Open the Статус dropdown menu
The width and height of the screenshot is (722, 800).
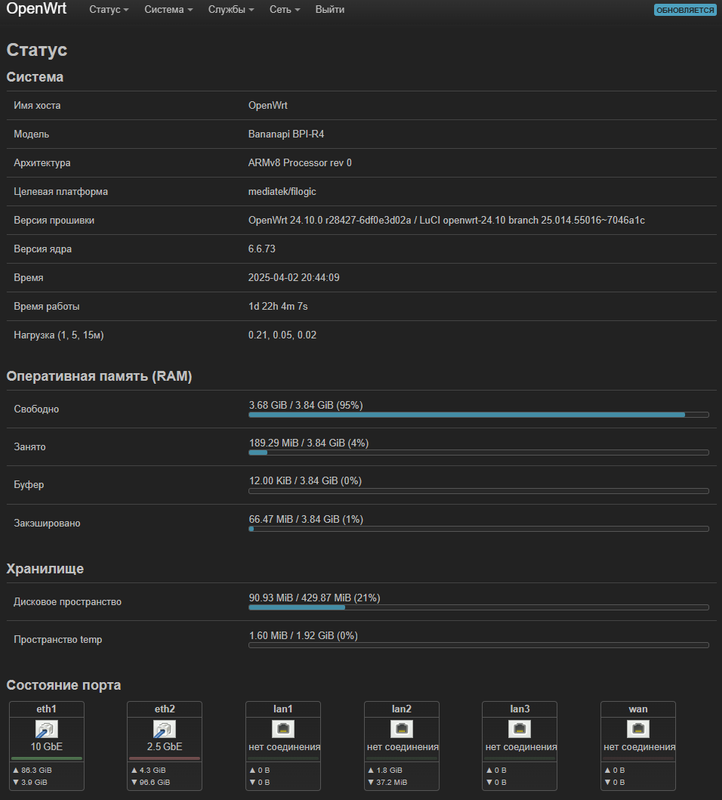pos(109,10)
